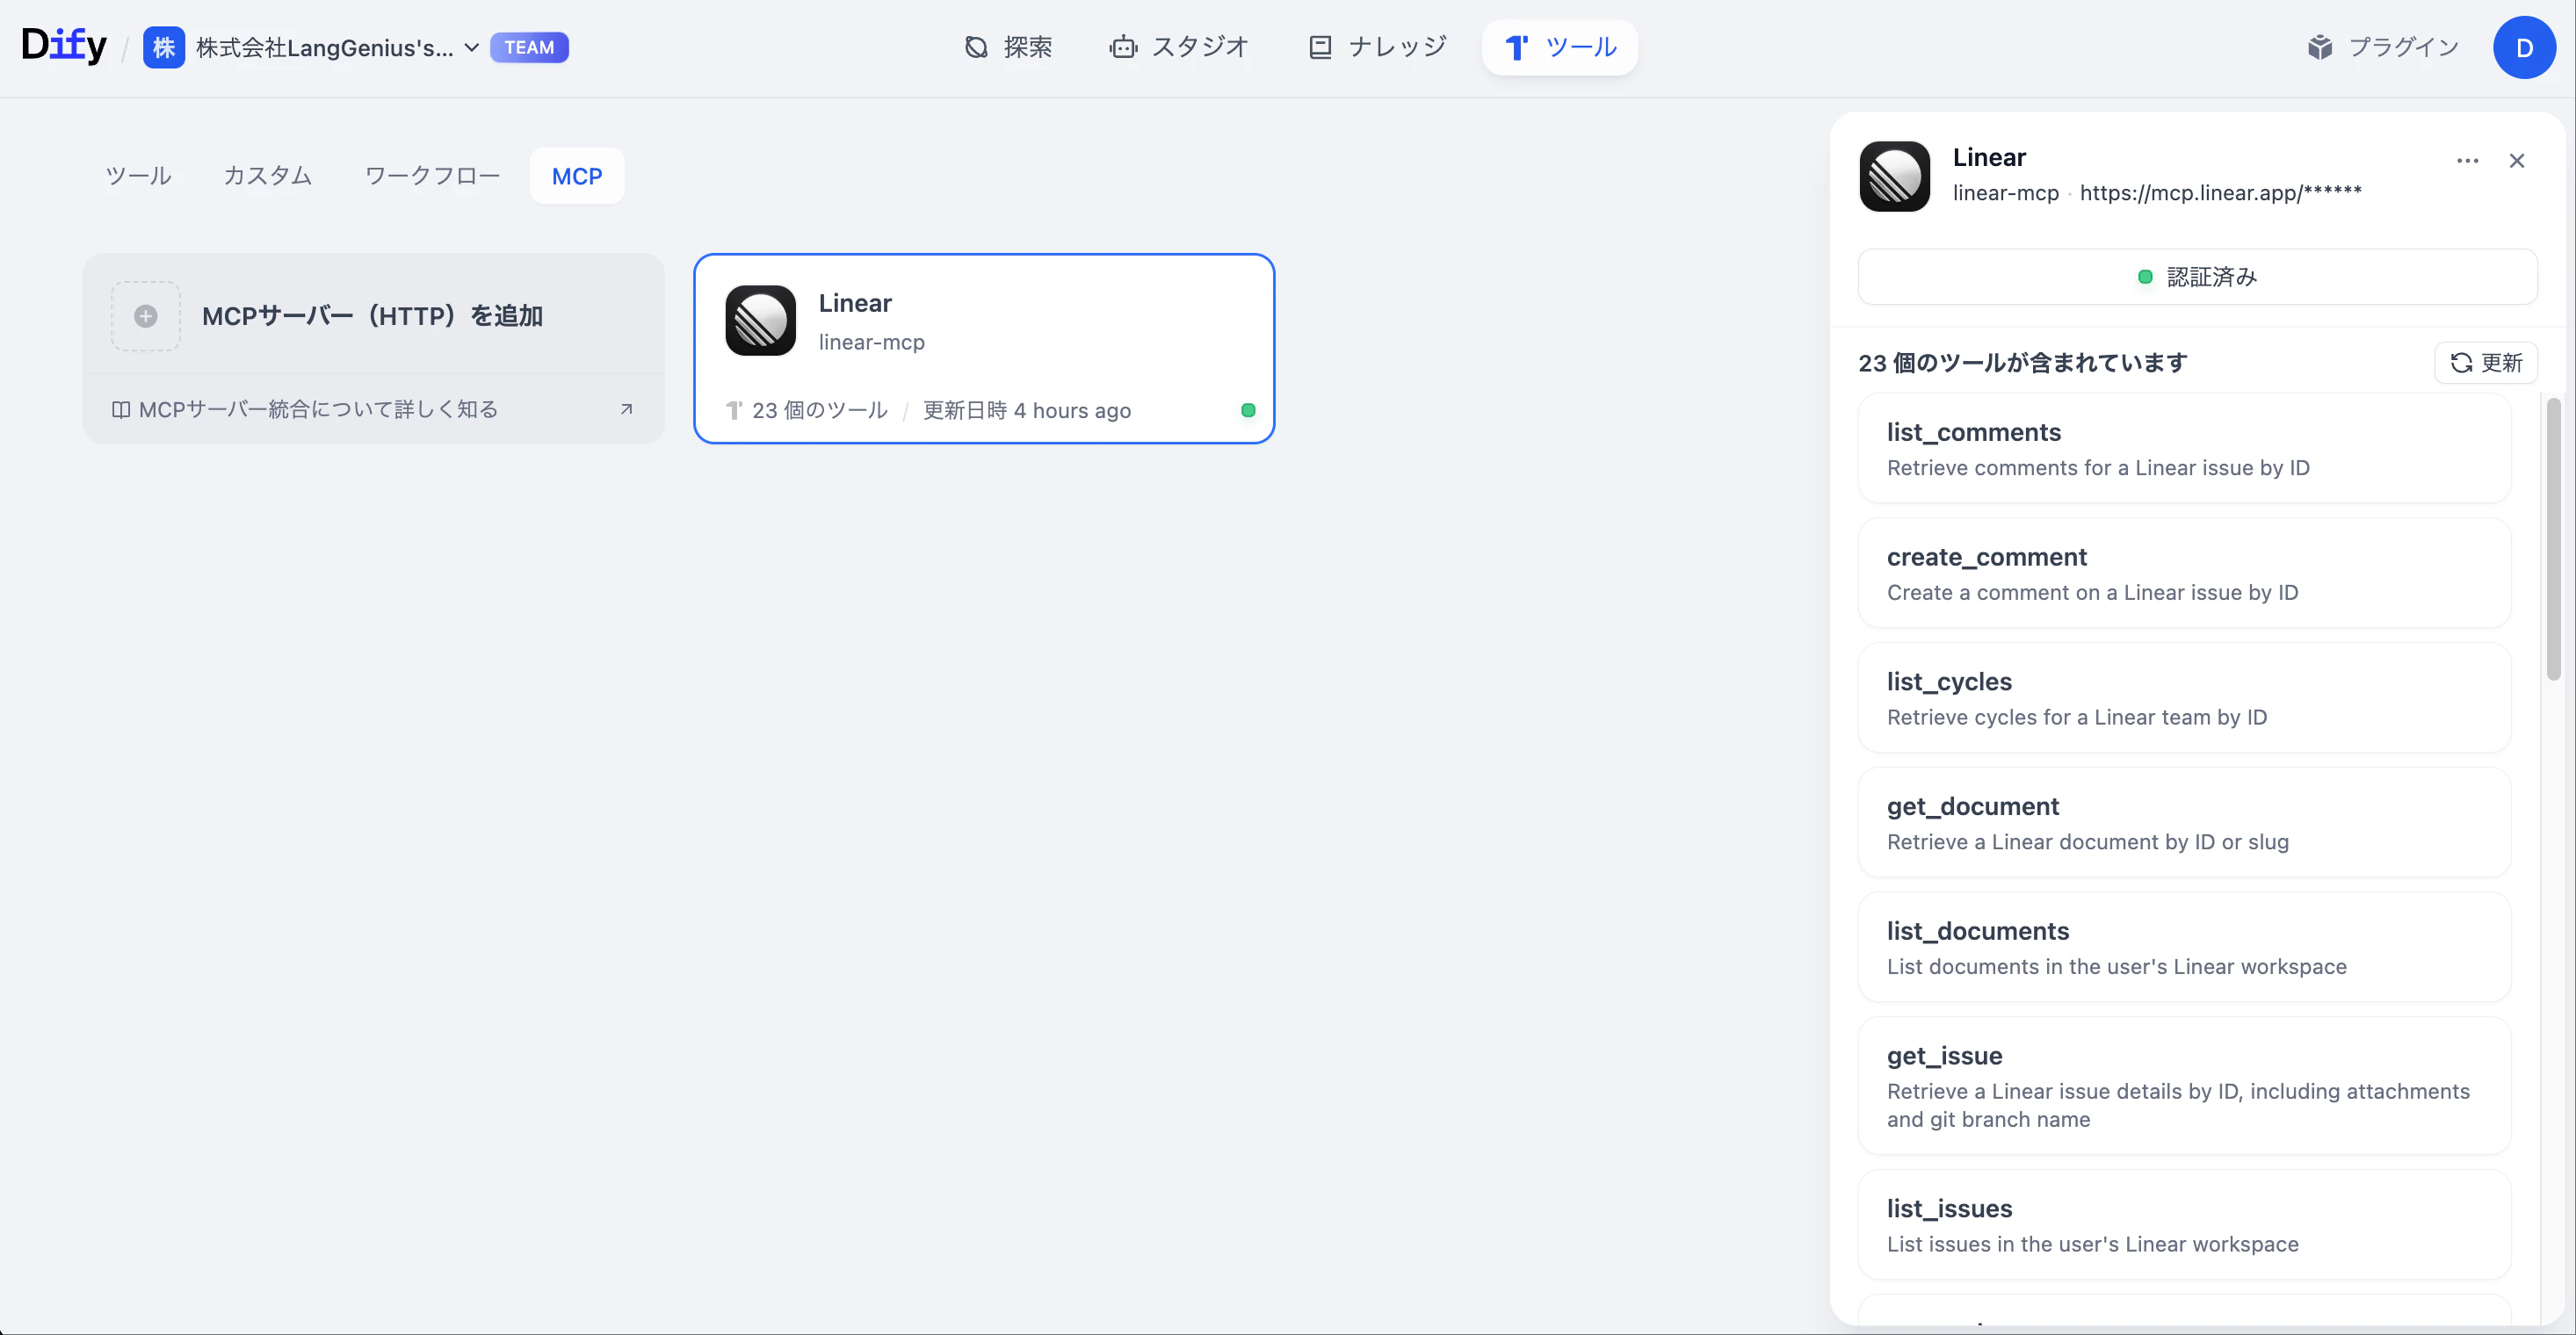
Task: Open the 株式会社LangGenius workspace dropdown
Action: point(338,47)
